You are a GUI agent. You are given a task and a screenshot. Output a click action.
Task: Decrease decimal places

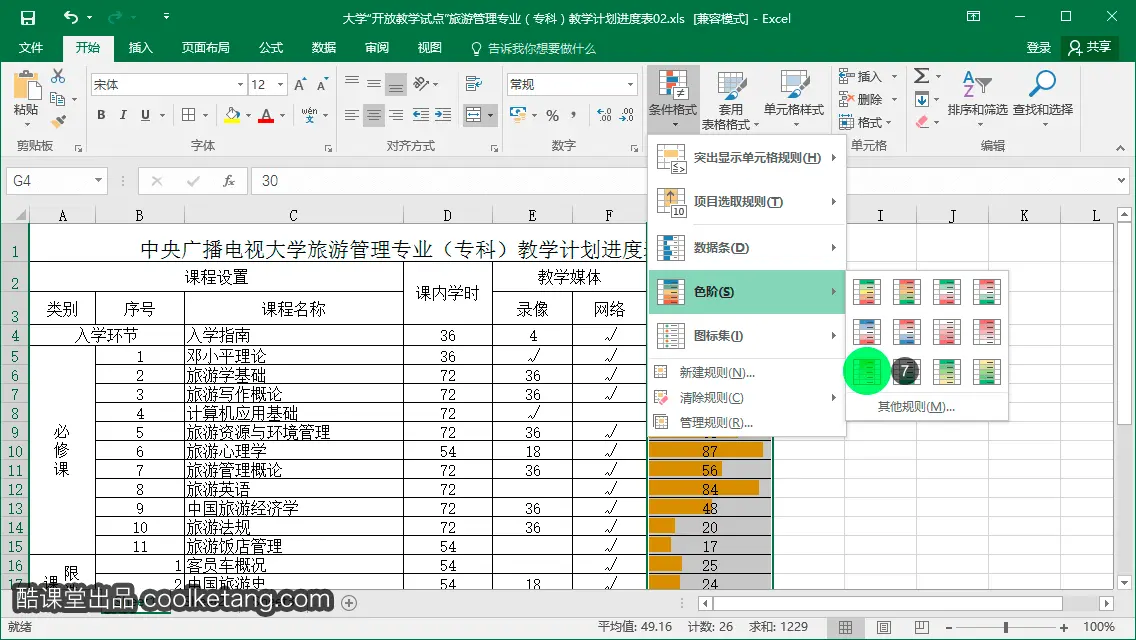click(627, 115)
